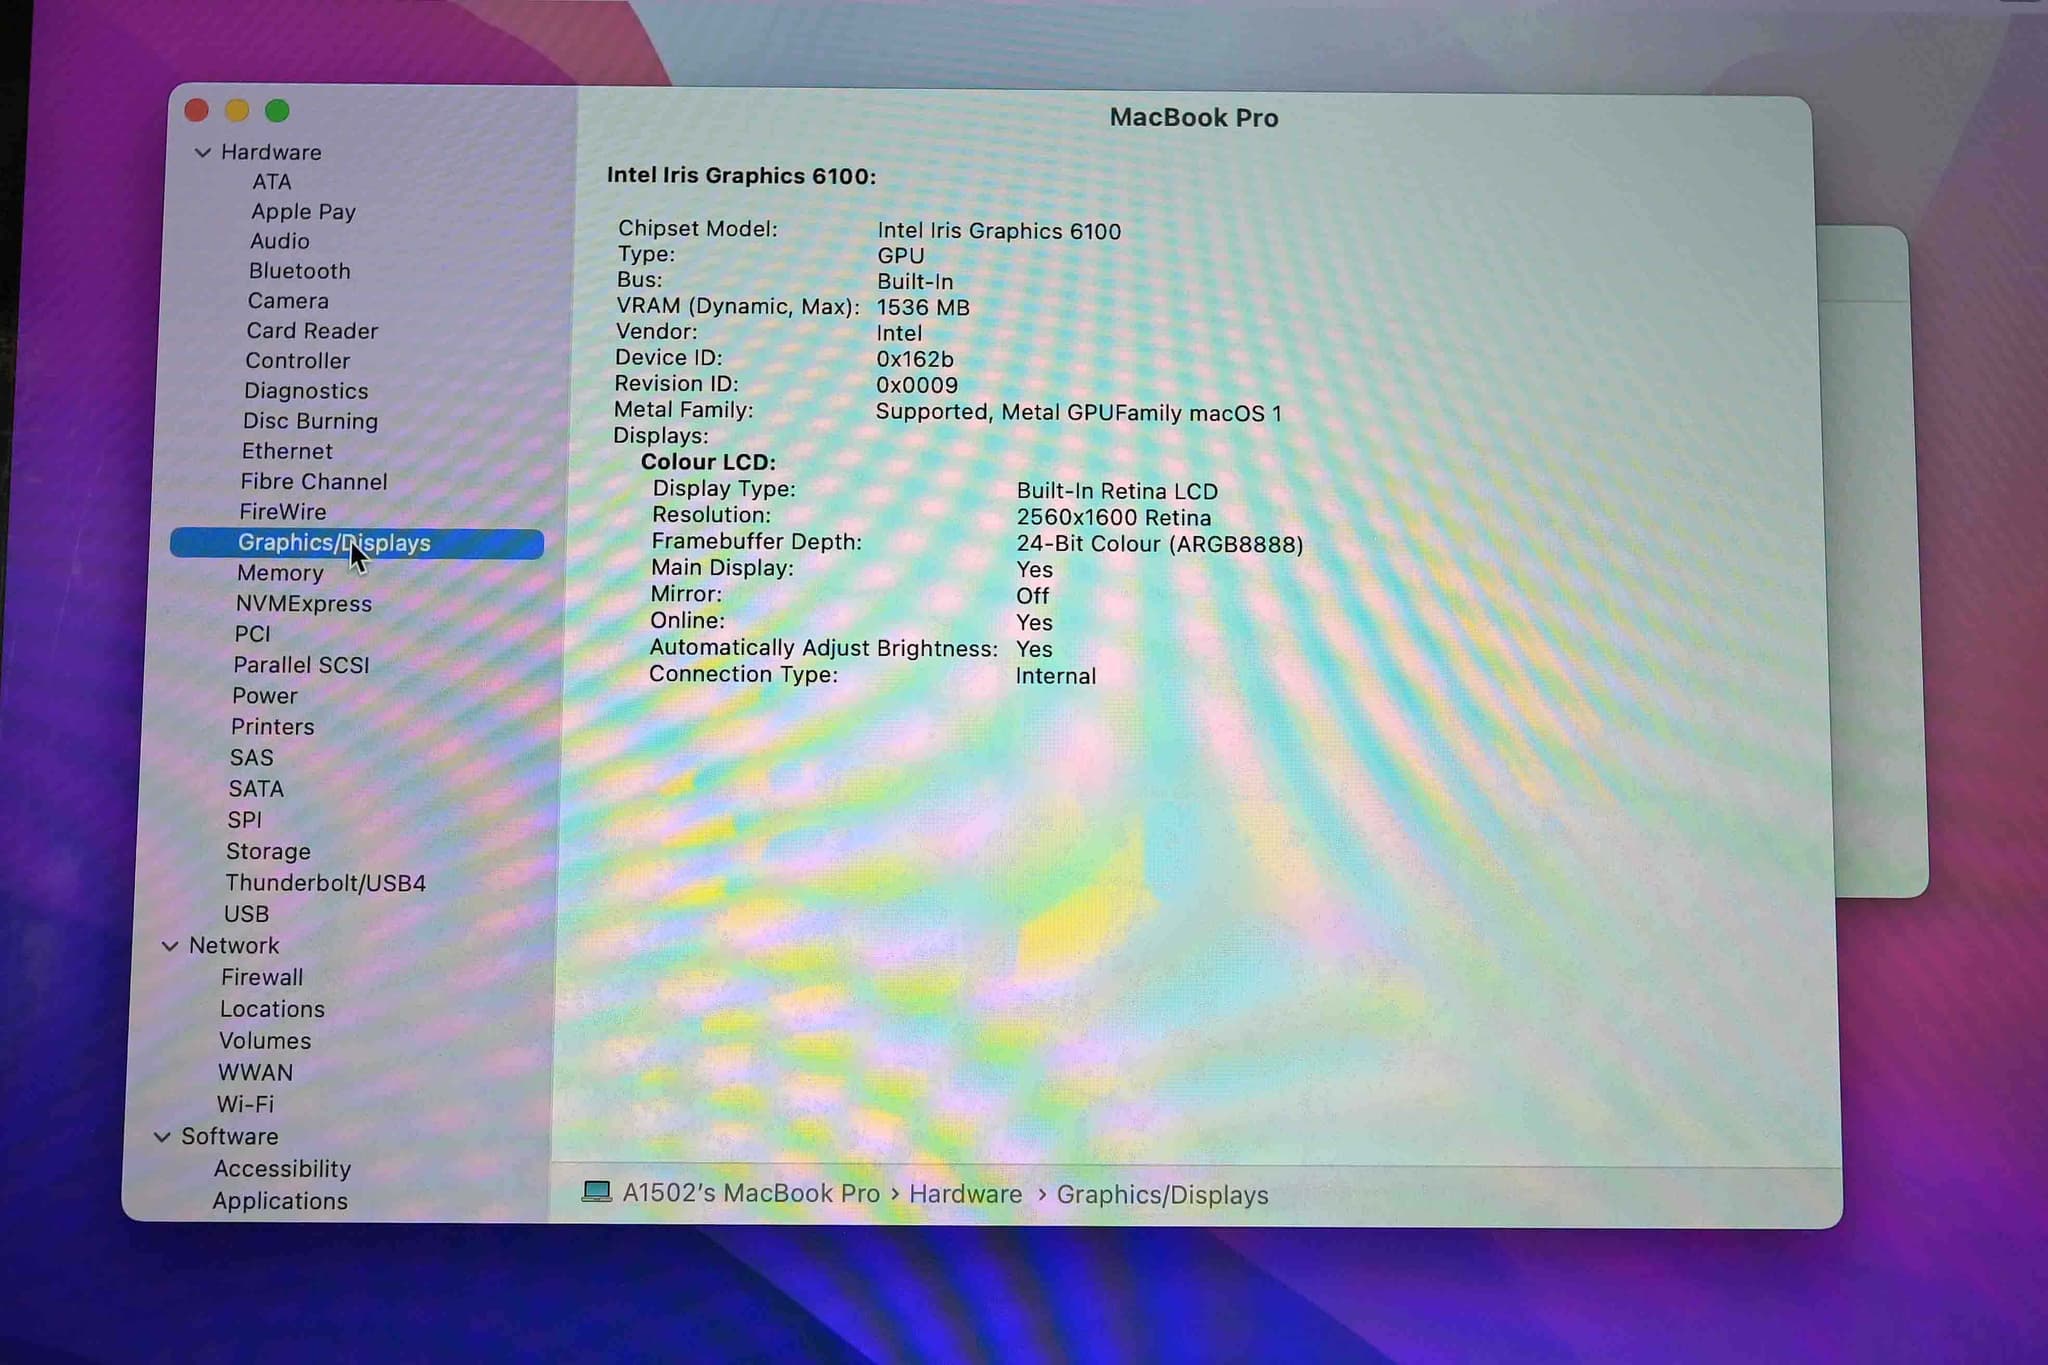
Task: Select NVMExpress in the sidebar
Action: [x=303, y=604]
